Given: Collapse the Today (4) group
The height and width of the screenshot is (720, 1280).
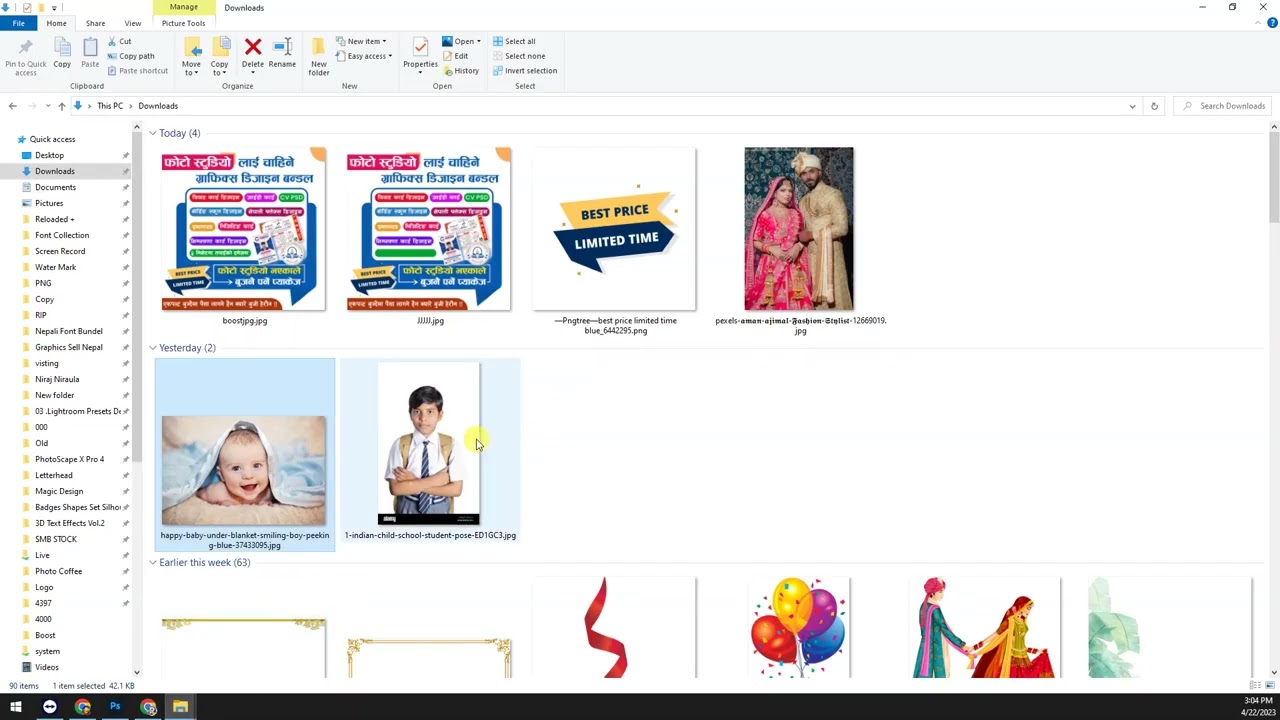Looking at the screenshot, I should coord(153,133).
